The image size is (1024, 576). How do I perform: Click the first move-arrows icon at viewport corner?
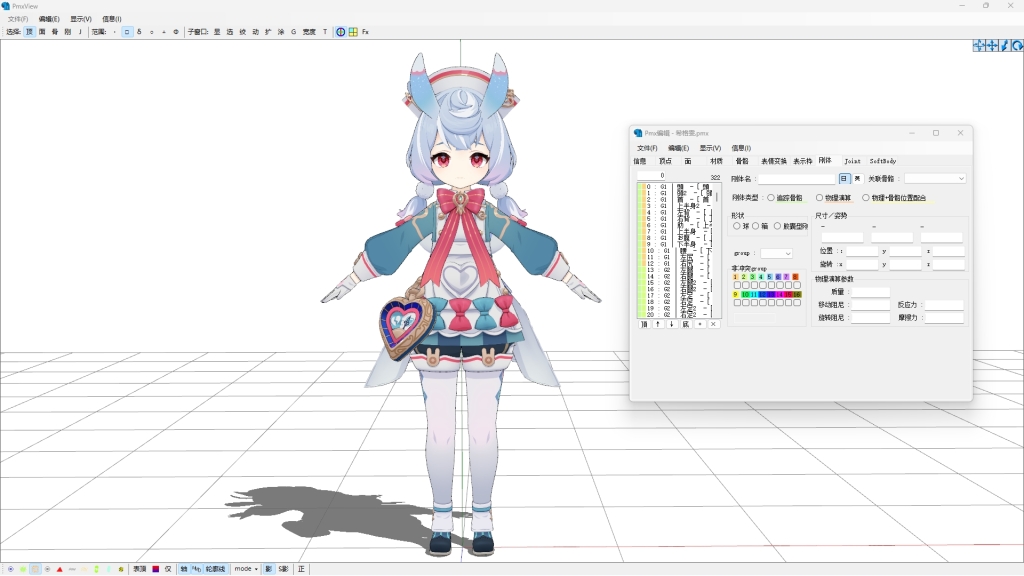point(979,45)
